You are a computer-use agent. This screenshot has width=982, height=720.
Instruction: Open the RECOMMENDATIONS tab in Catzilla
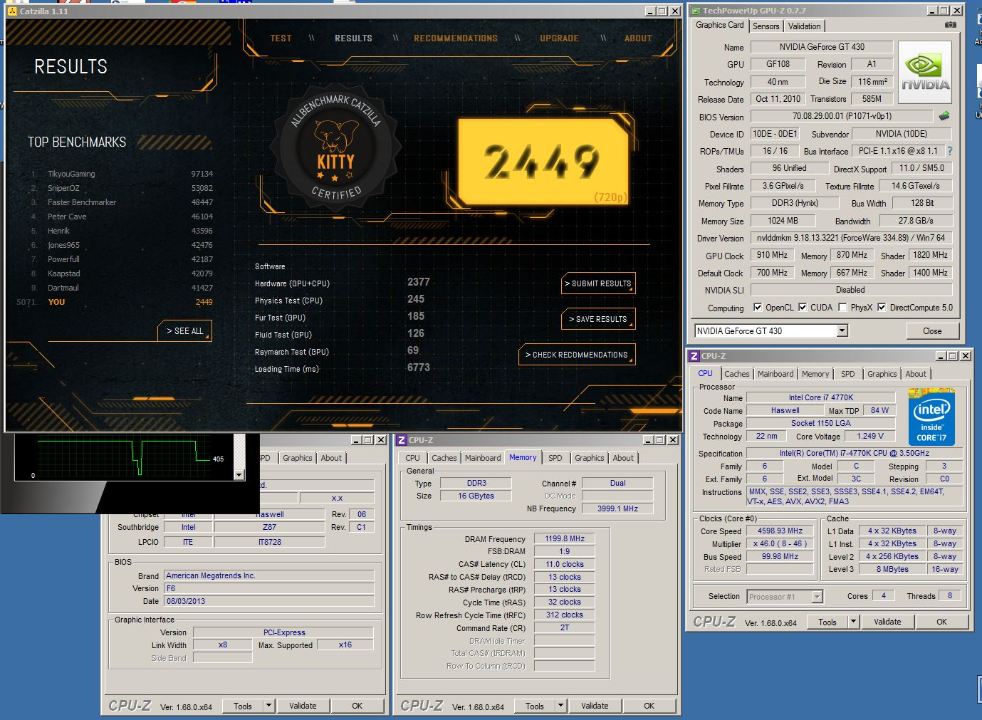pos(455,38)
